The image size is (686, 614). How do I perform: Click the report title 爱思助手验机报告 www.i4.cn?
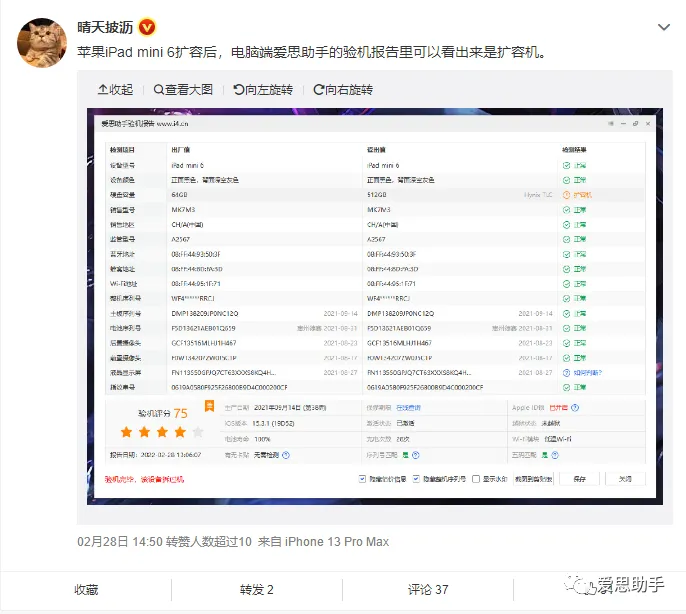point(145,124)
